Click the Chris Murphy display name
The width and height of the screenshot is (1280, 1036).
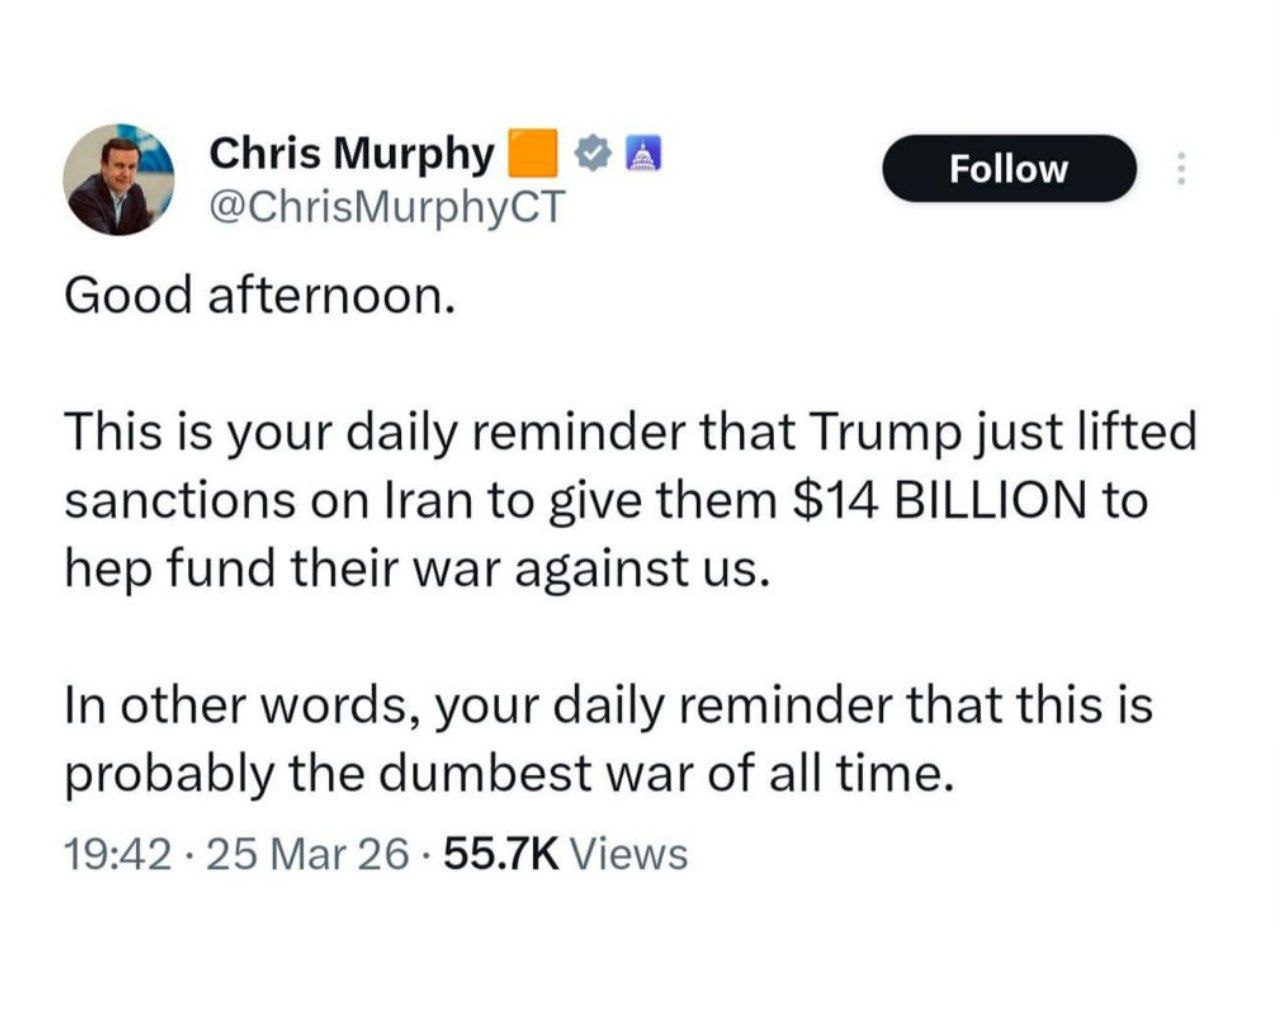(x=352, y=153)
